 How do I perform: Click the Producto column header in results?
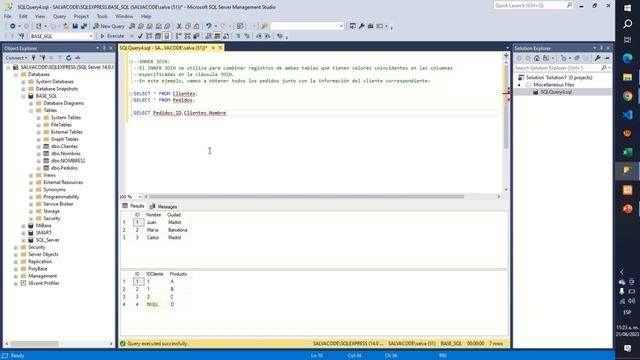[x=178, y=274]
